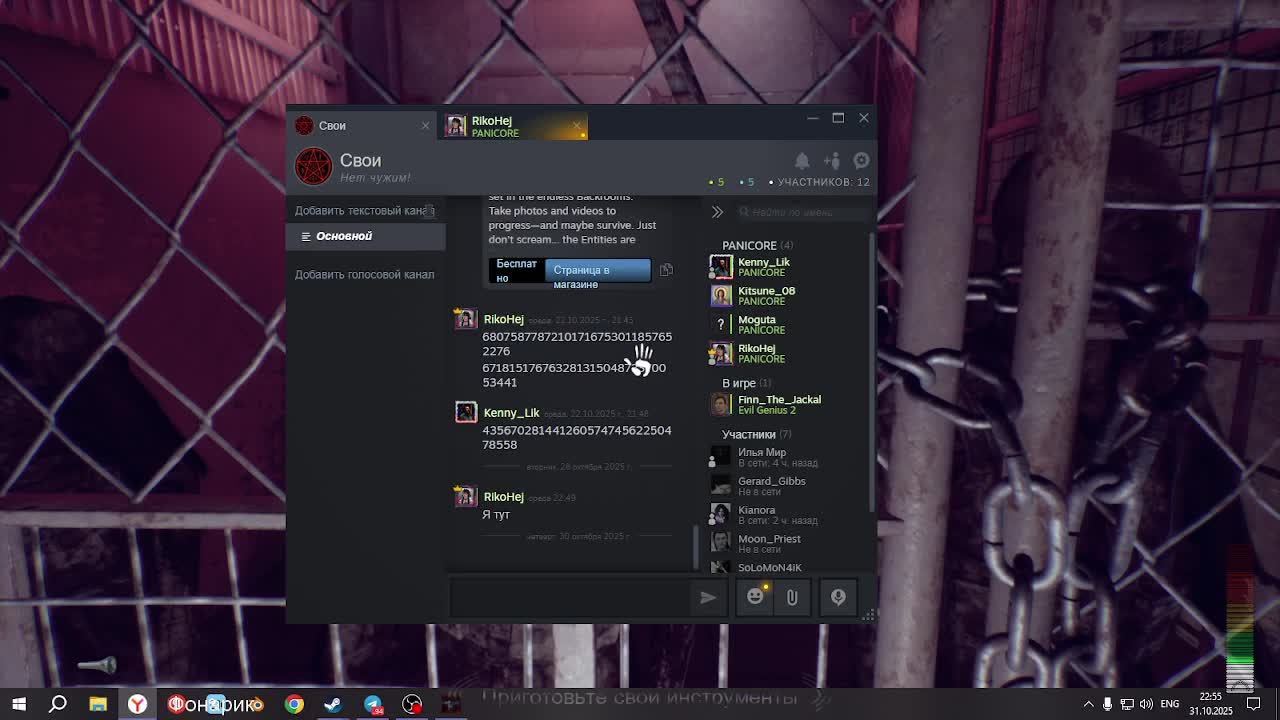Select Moguta in the member list

tap(786, 324)
